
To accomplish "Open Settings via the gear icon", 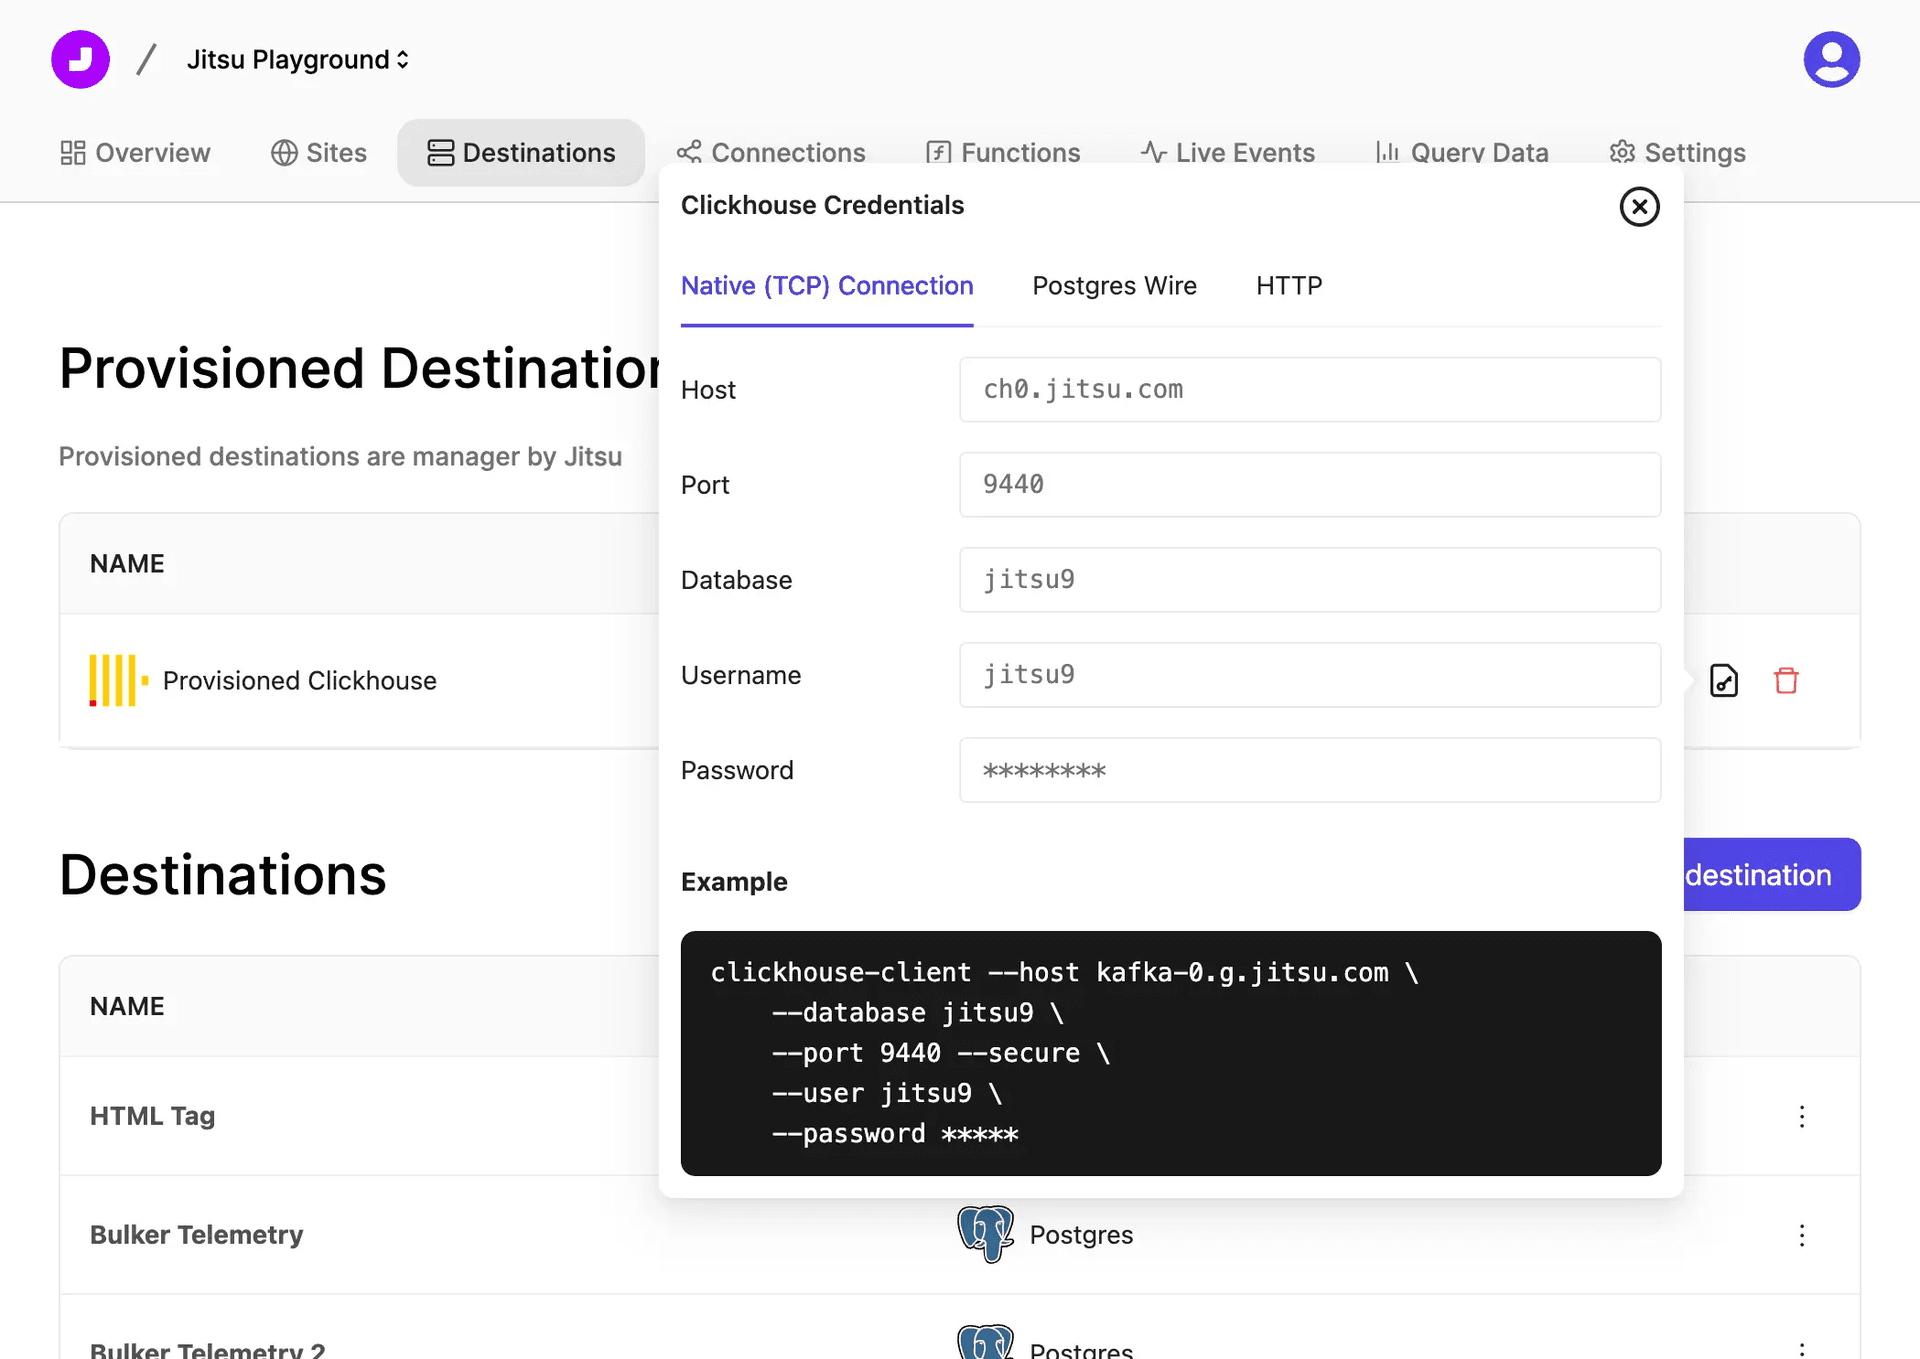I will click(x=1621, y=152).
